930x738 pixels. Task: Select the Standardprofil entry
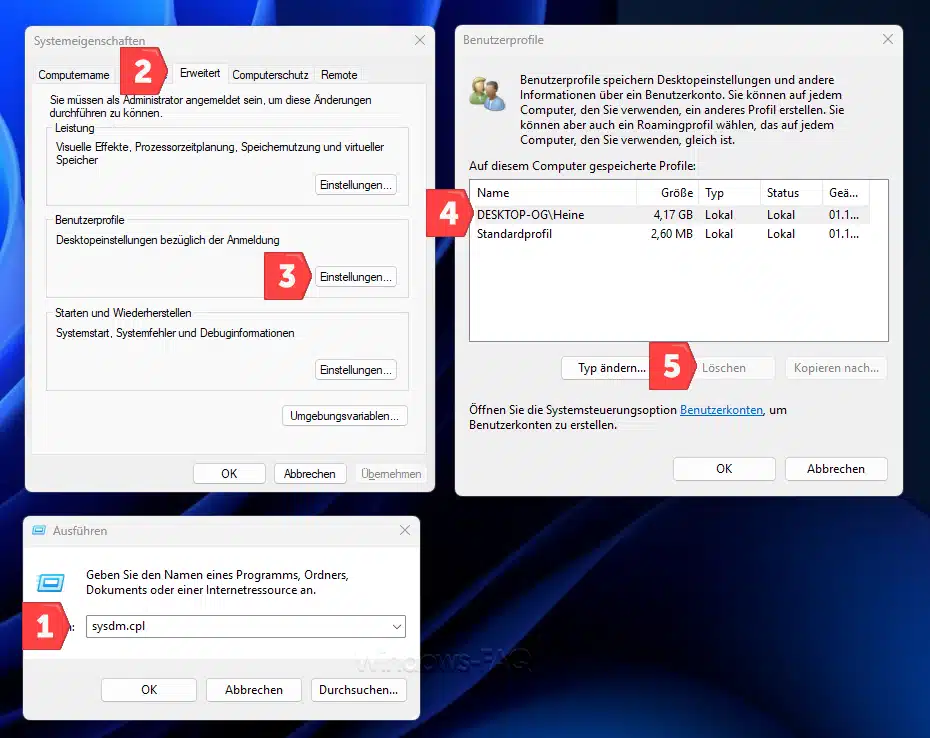[x=515, y=234]
